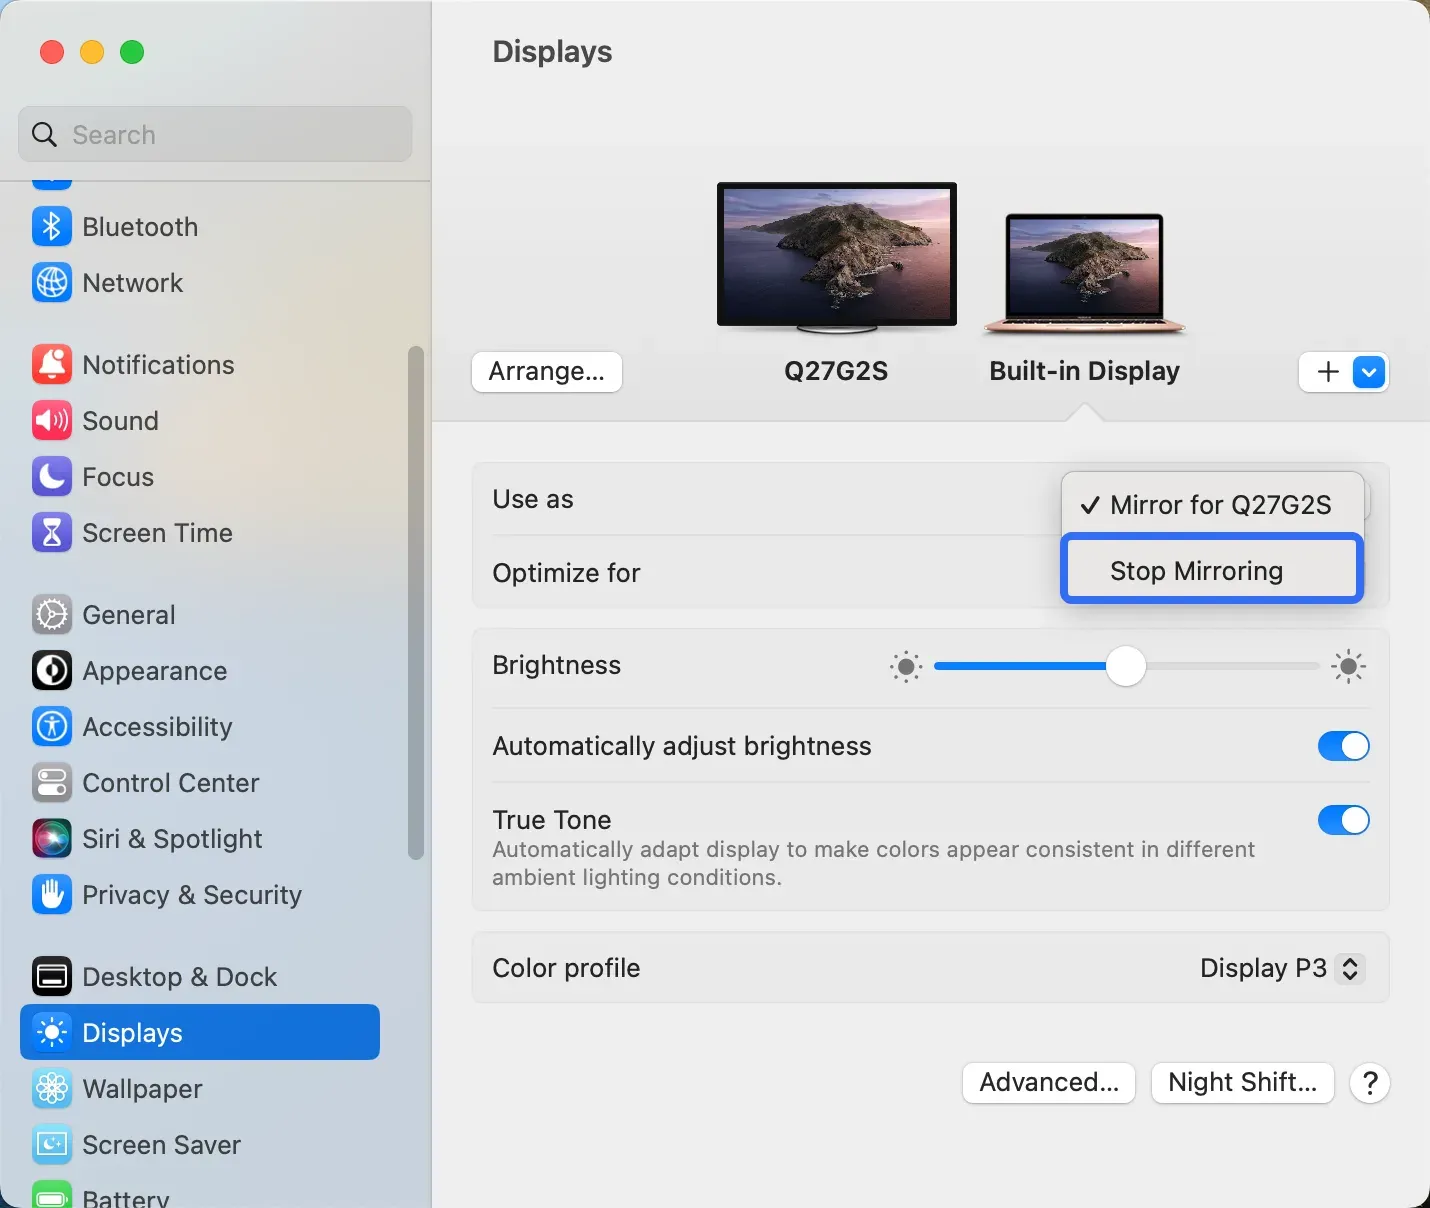Click the Focus moon icon
The width and height of the screenshot is (1430, 1208).
(x=52, y=477)
